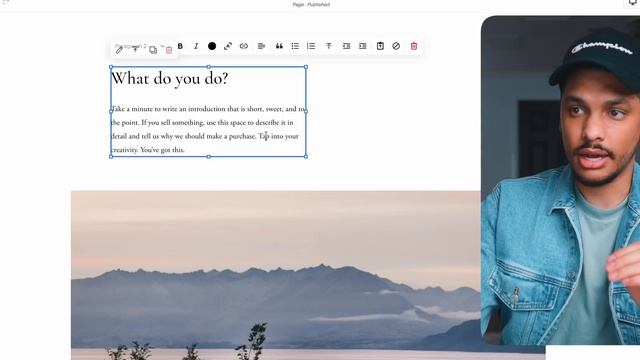Apply strikethrough from the main toolbar
640x360 pixels.
tap(329, 46)
